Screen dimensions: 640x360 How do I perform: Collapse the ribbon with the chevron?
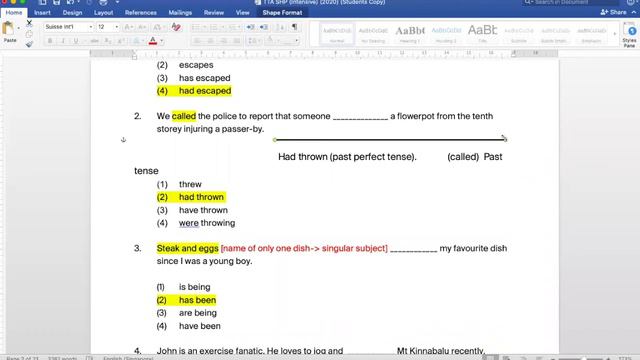[x=633, y=13]
